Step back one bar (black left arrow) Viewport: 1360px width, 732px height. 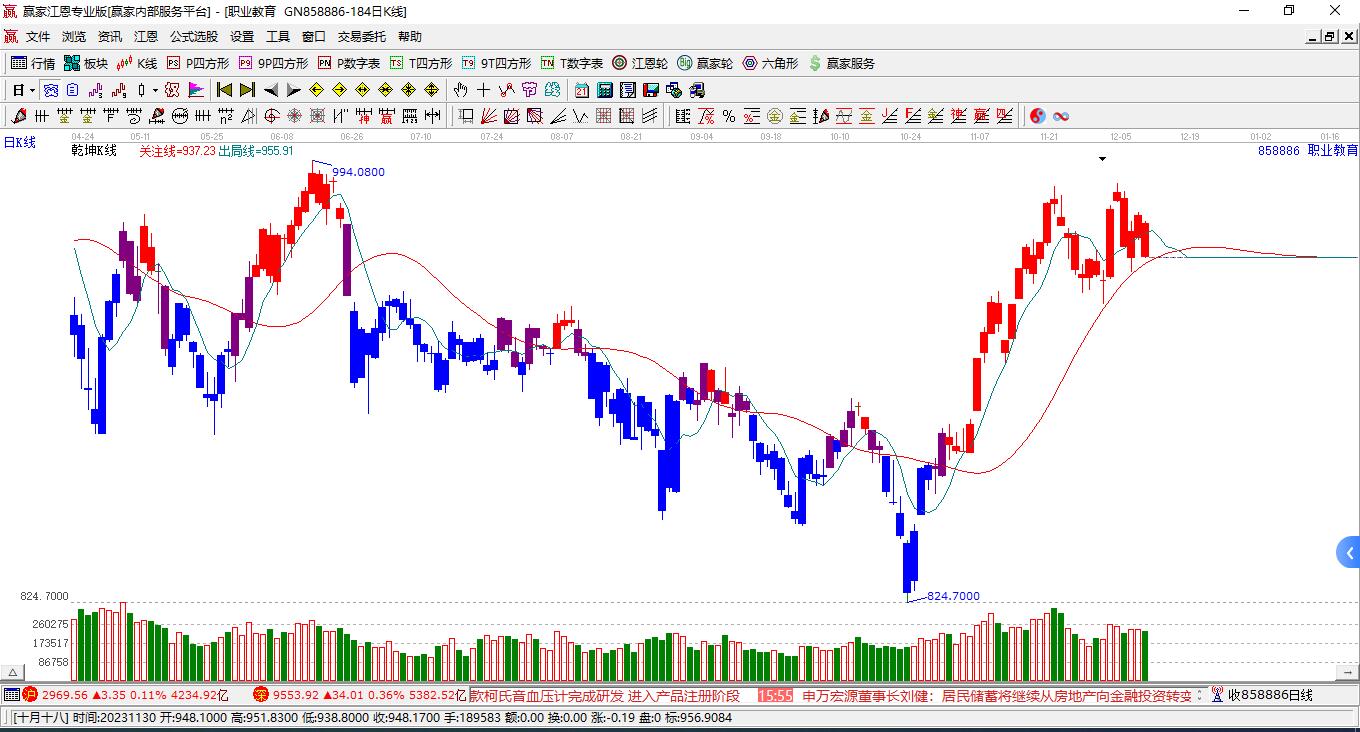(270, 90)
